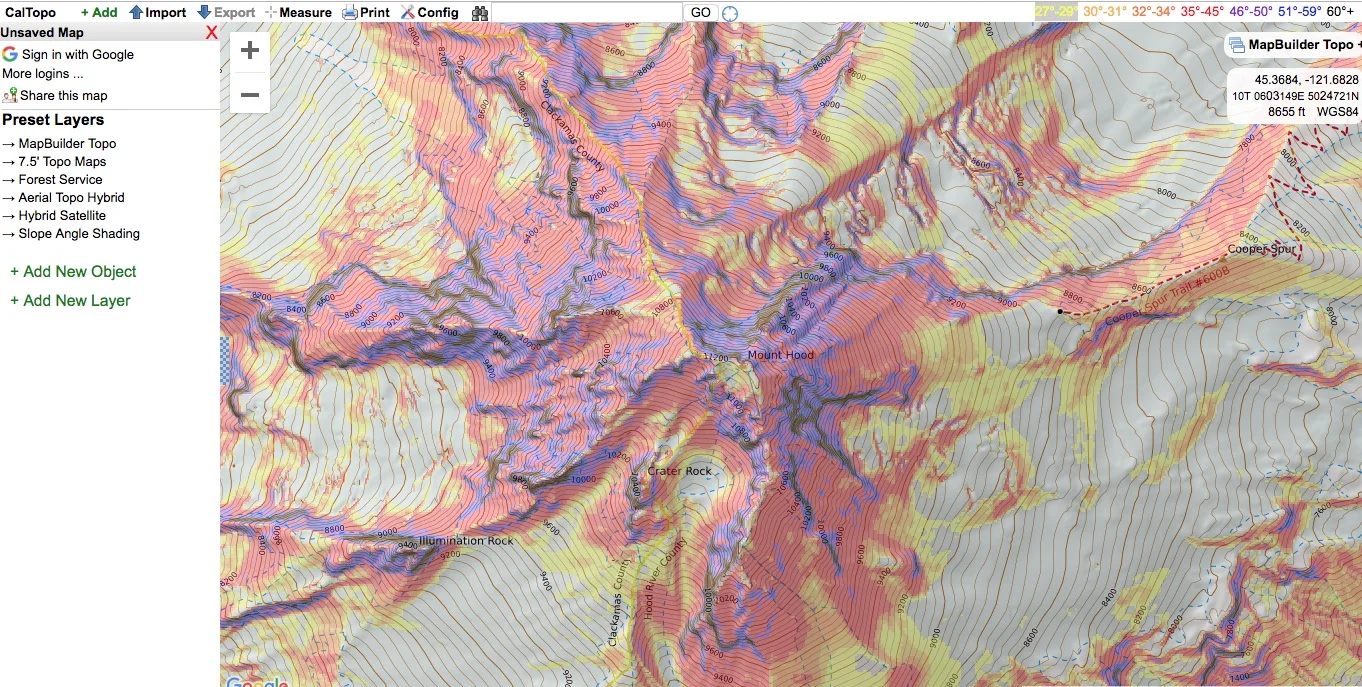The width and height of the screenshot is (1362, 687).
Task: Click the map search input field
Action: pyautogui.click(x=587, y=13)
